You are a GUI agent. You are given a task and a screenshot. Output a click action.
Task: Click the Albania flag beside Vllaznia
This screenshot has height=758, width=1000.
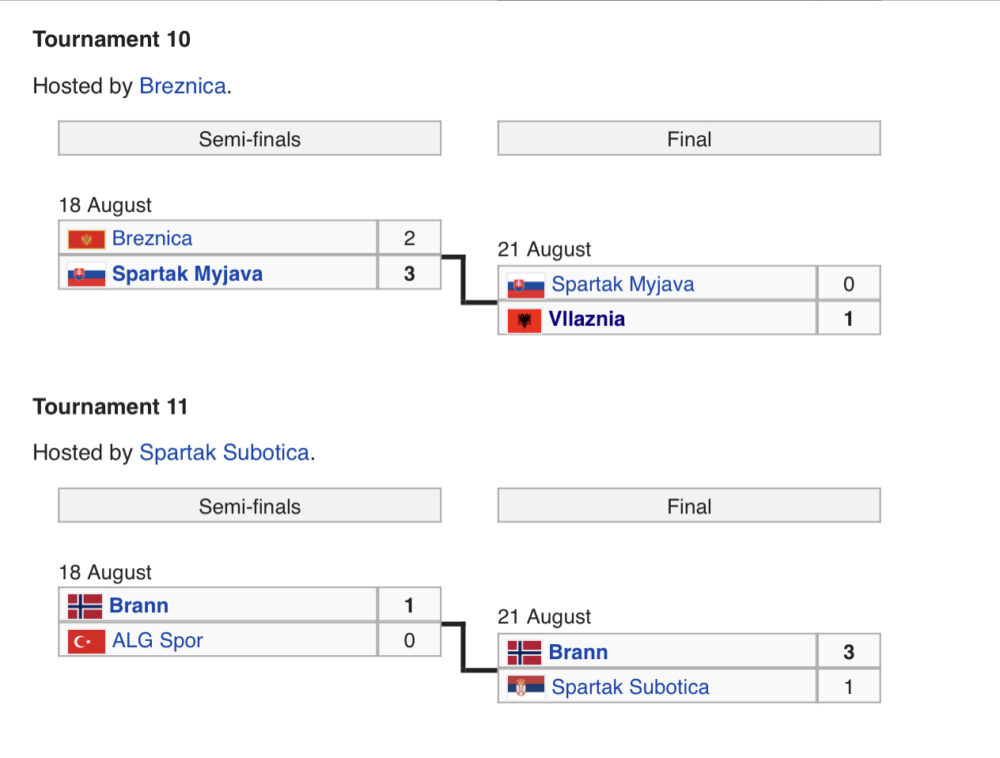coord(524,321)
